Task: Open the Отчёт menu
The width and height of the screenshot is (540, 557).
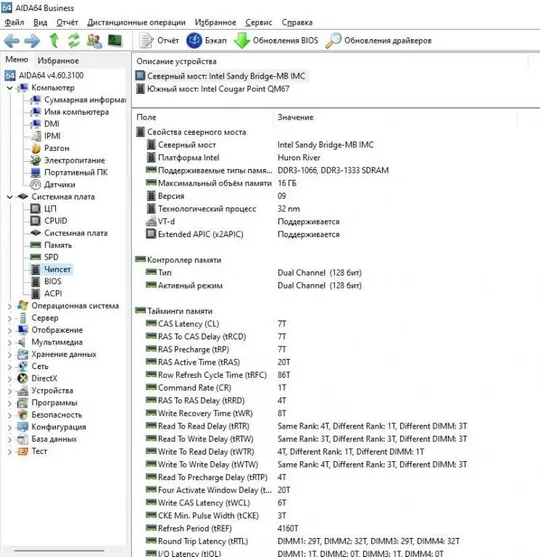Action: point(67,22)
